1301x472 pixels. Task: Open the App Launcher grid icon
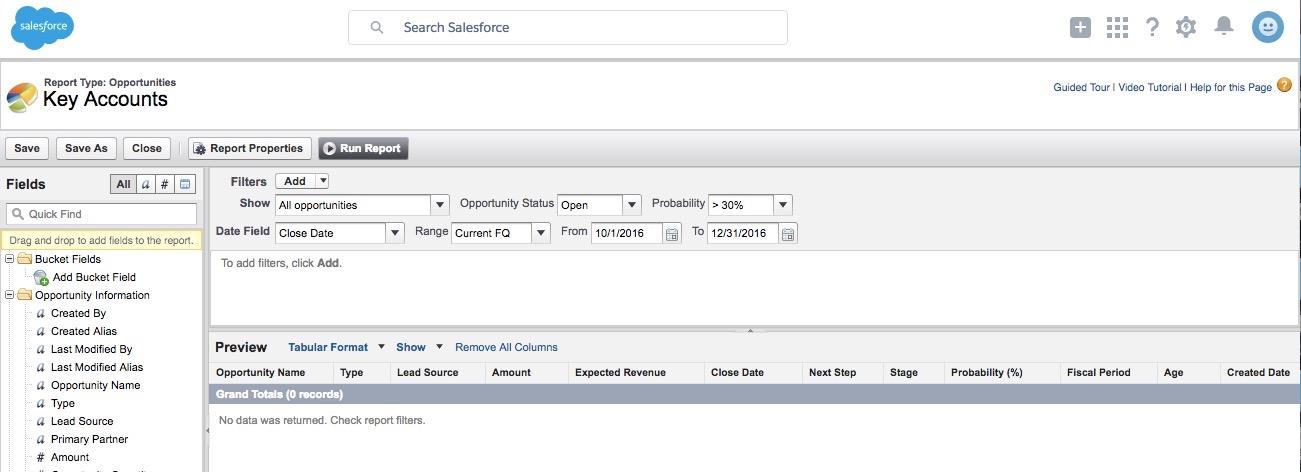coord(1117,28)
